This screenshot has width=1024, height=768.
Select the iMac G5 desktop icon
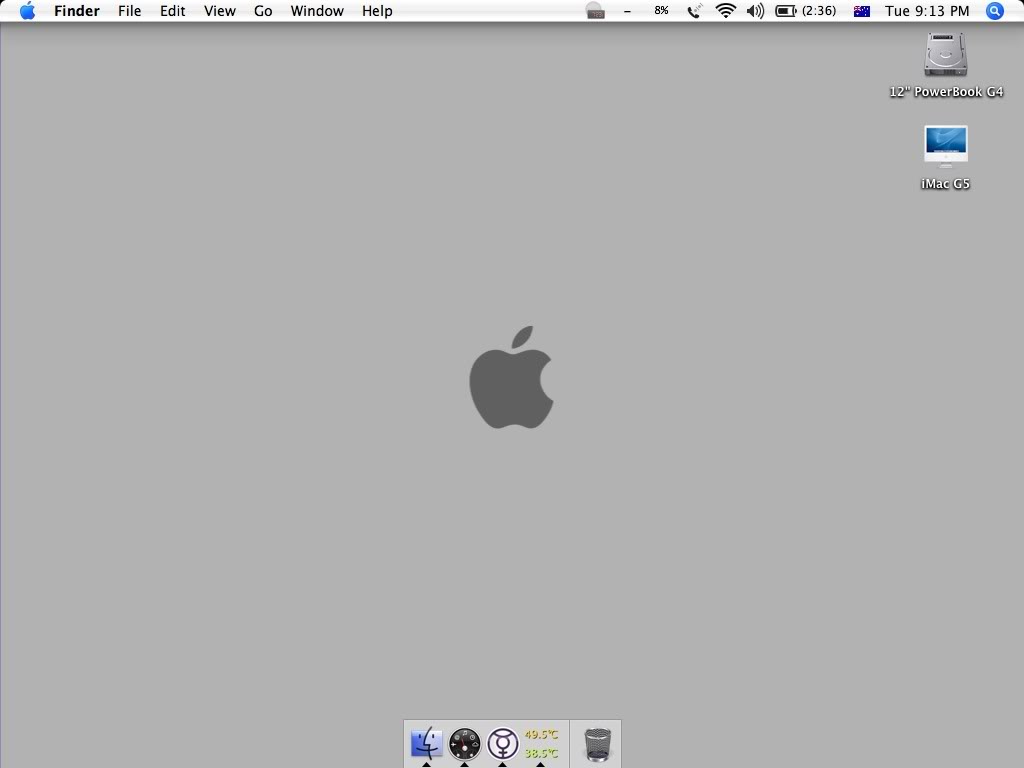[x=946, y=146]
